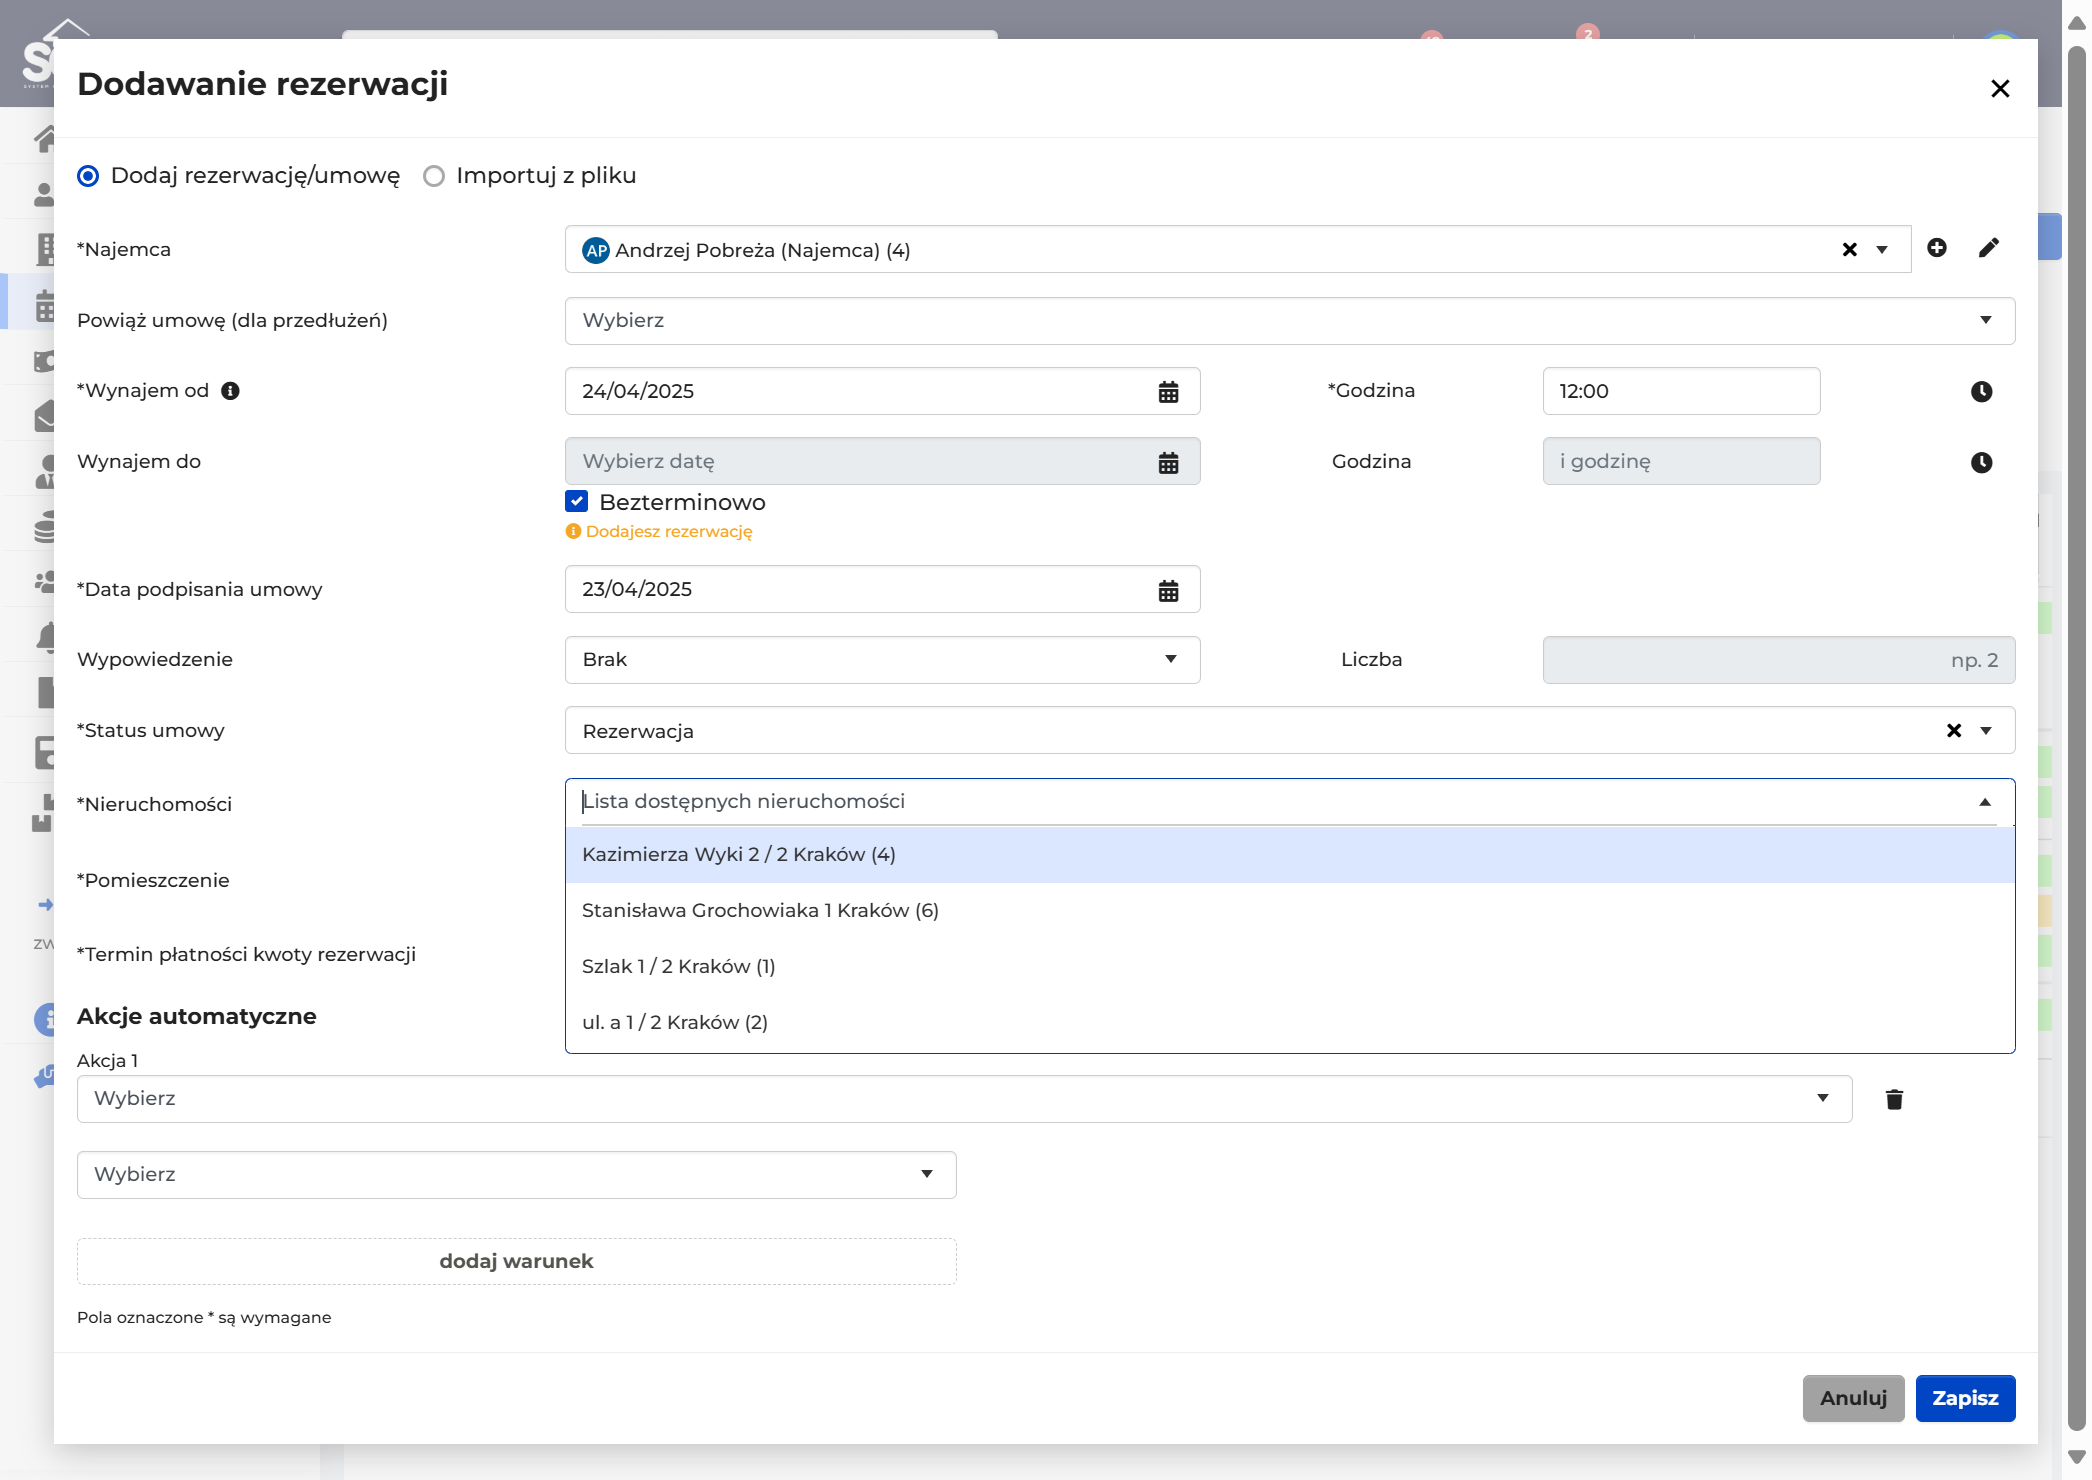Image resolution: width=2092 pixels, height=1480 pixels.
Task: Open calendar for Data podpisania umowy
Action: [1168, 590]
